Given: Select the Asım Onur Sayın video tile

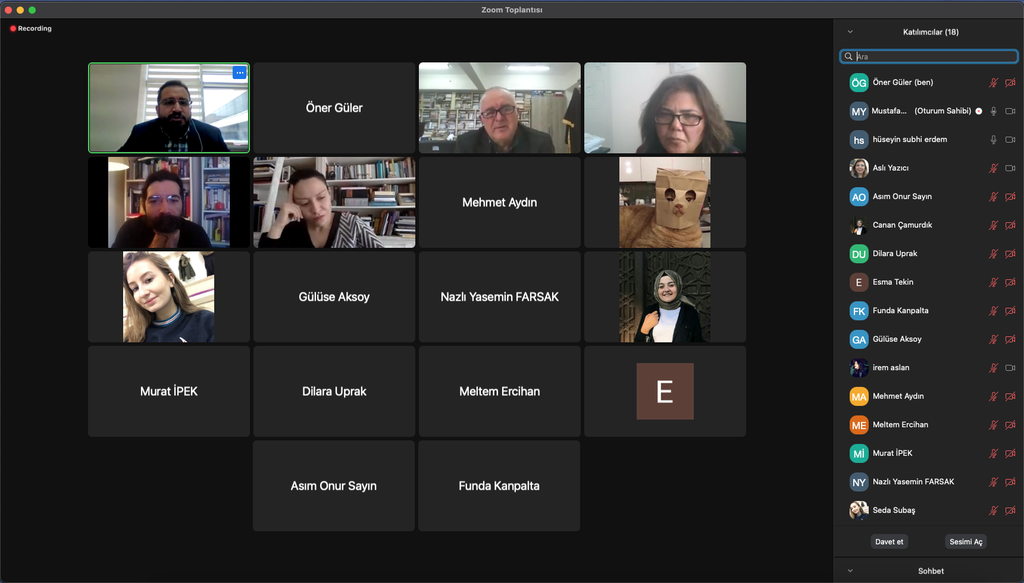Looking at the screenshot, I should [334, 486].
